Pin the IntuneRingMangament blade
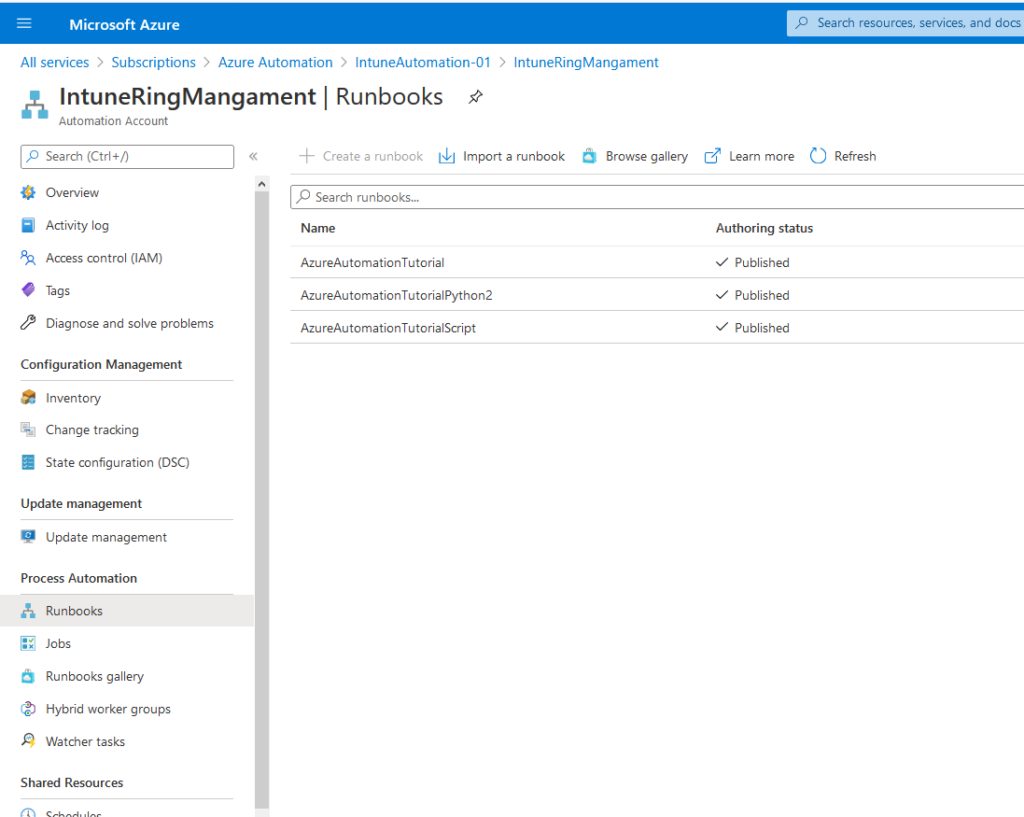Image resolution: width=1024 pixels, height=817 pixels. [x=475, y=97]
